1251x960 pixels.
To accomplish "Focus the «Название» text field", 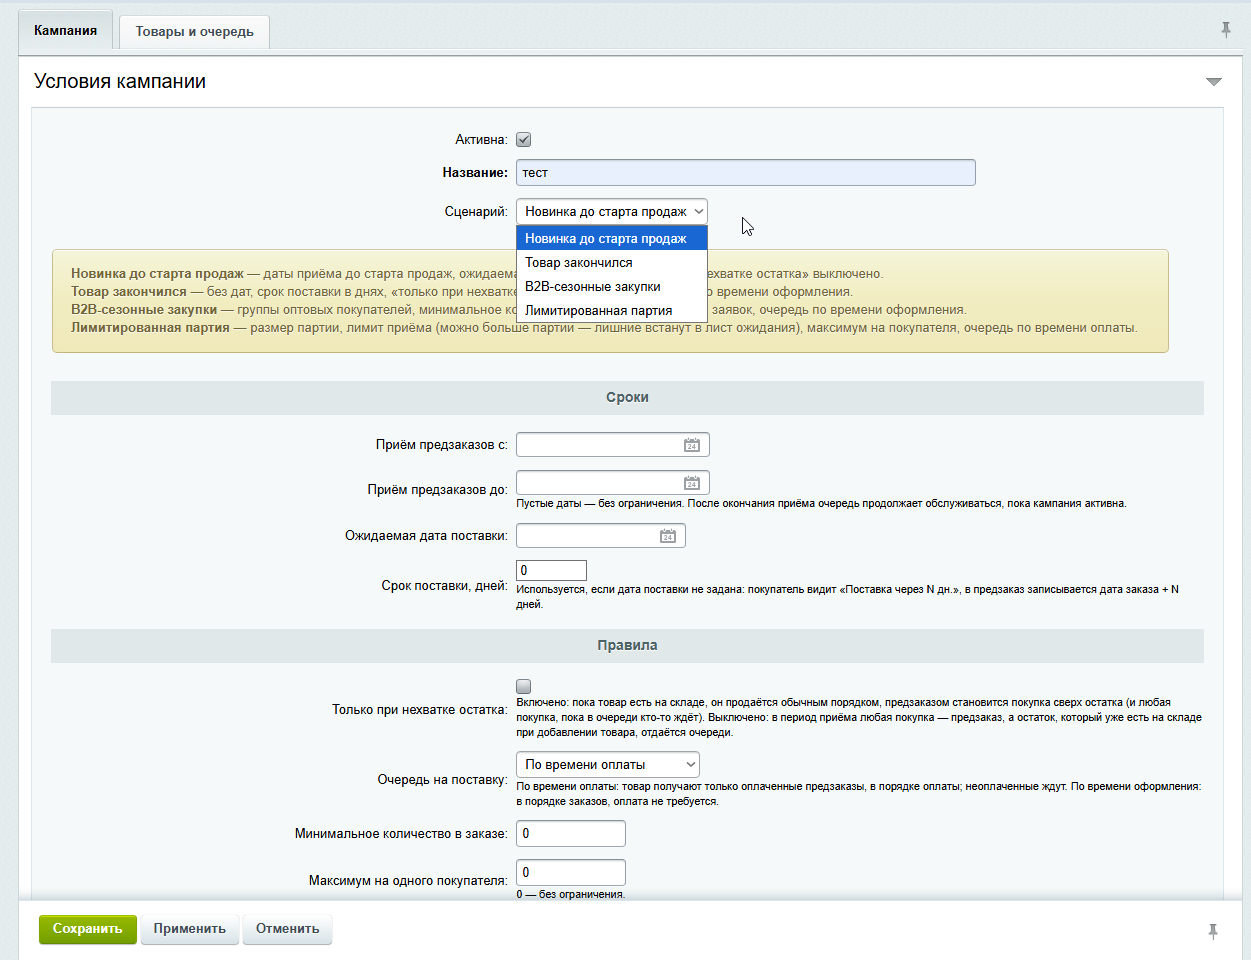I will 746,173.
